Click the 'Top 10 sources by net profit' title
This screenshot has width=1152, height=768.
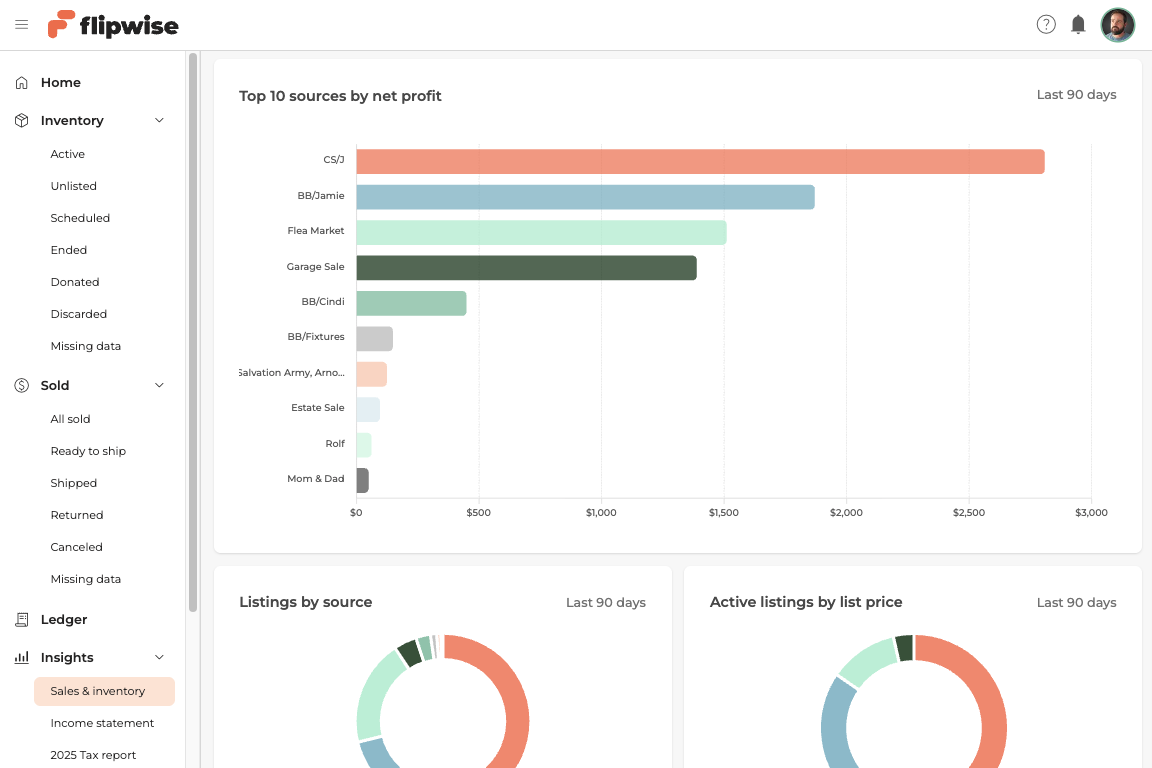pyautogui.click(x=340, y=96)
